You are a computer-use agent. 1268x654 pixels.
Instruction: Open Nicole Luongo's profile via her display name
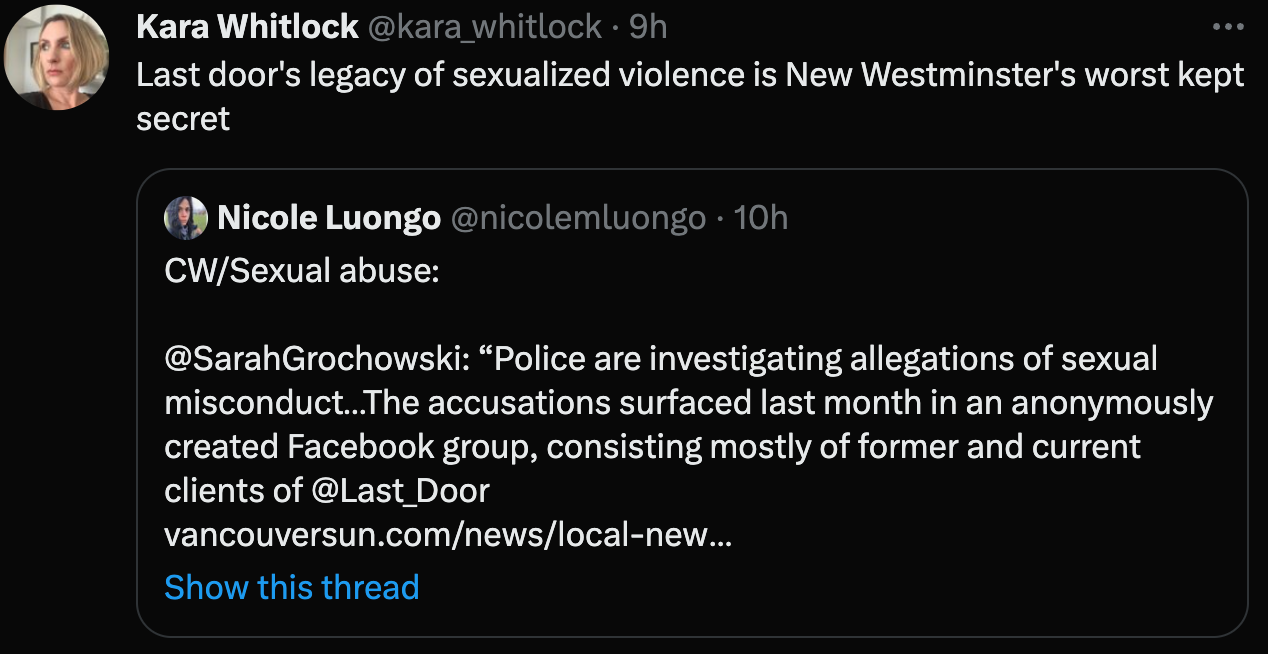click(x=330, y=217)
